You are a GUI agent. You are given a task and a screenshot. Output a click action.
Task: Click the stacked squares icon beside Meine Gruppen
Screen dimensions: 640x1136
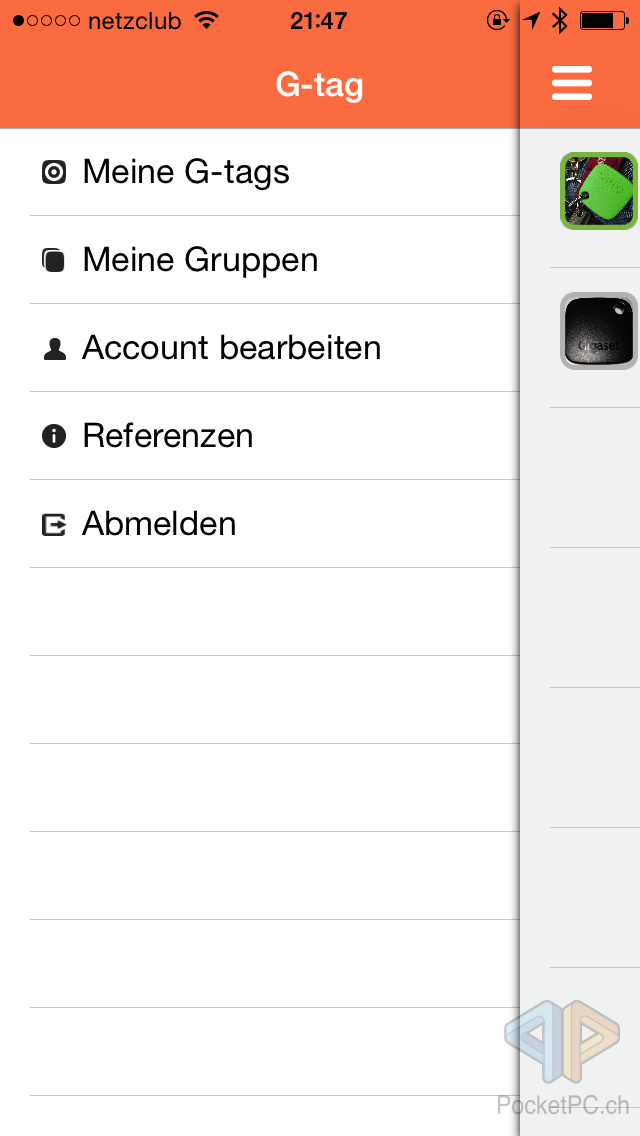pyautogui.click(x=54, y=261)
